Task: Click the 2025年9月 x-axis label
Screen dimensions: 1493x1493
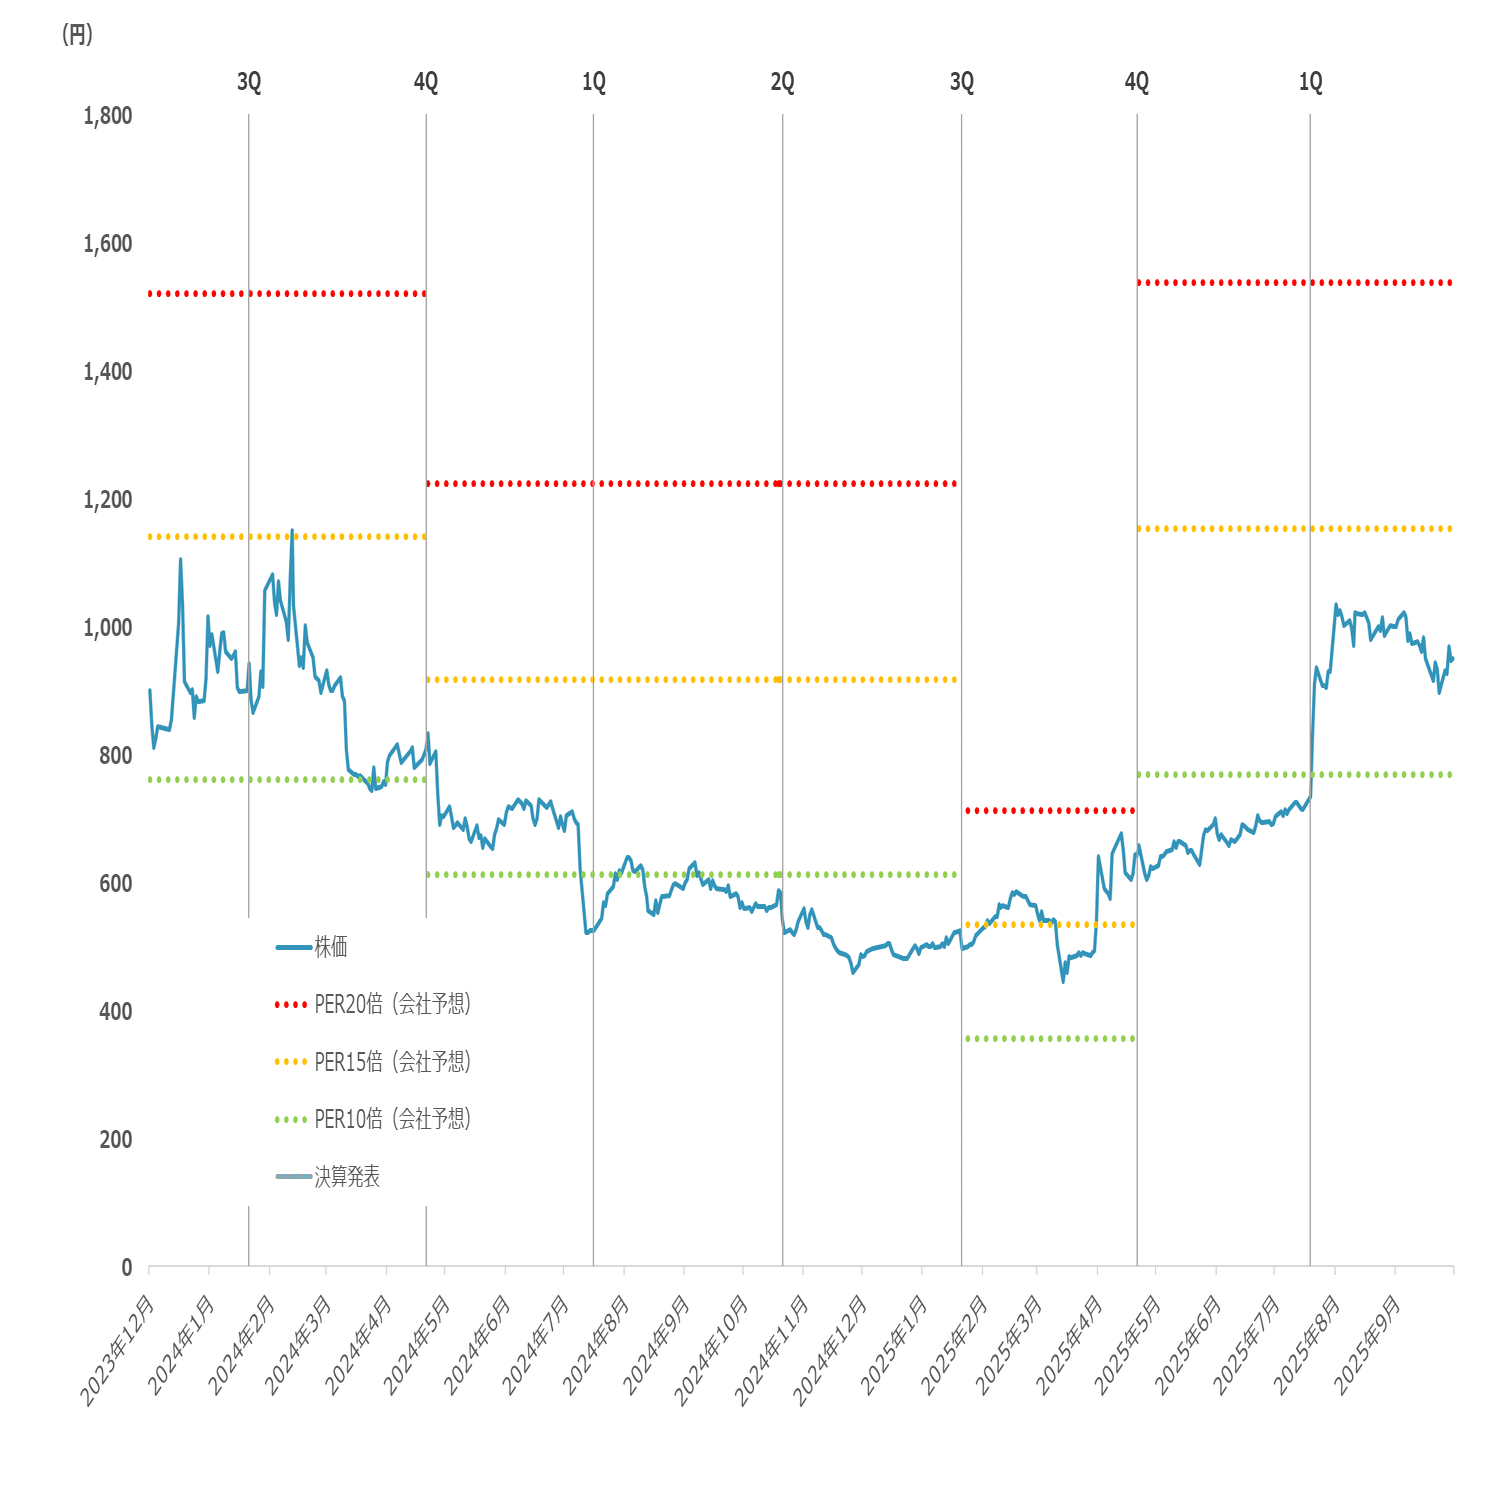Action: click(1369, 1345)
